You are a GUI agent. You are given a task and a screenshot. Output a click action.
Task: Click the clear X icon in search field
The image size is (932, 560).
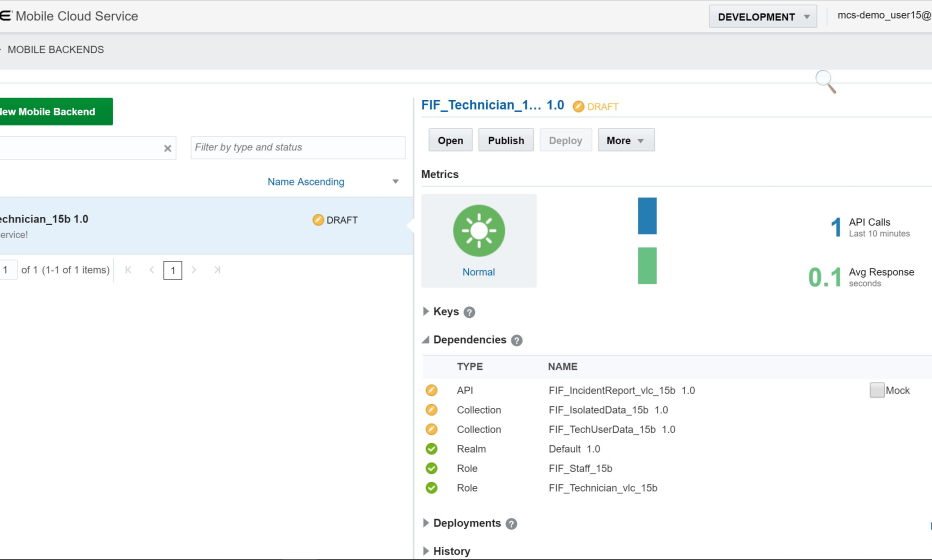(x=167, y=148)
